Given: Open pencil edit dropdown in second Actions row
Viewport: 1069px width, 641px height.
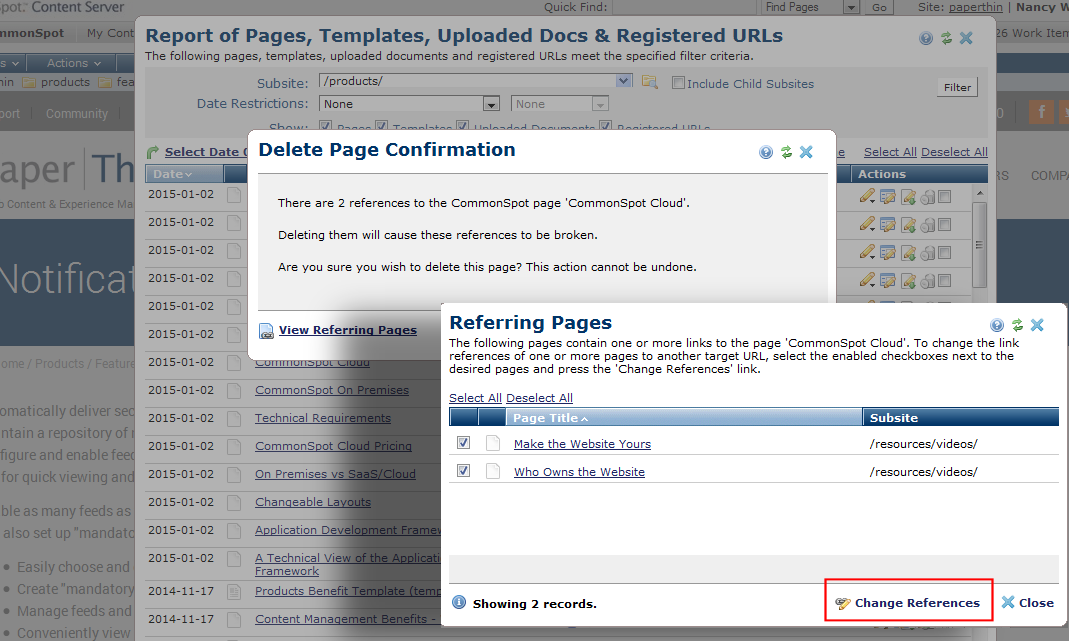Looking at the screenshot, I should pos(867,225).
